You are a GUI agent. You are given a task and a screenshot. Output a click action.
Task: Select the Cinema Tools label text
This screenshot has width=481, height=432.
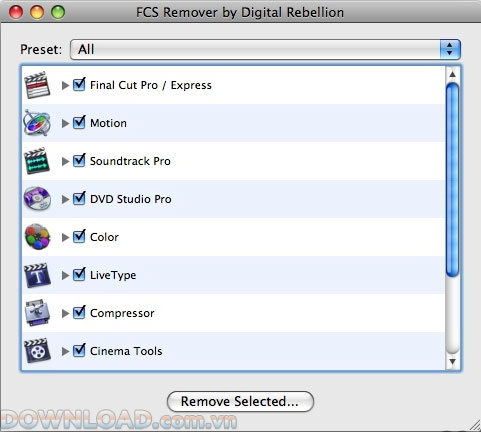pos(126,351)
